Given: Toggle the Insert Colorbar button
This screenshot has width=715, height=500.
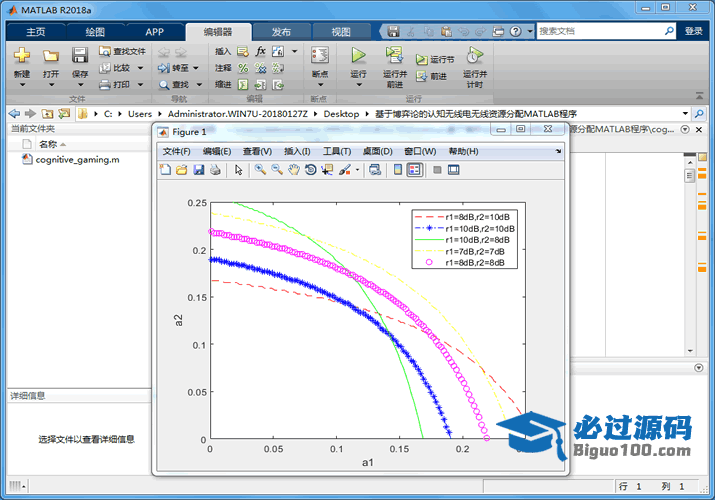Looking at the screenshot, I should (398, 170).
